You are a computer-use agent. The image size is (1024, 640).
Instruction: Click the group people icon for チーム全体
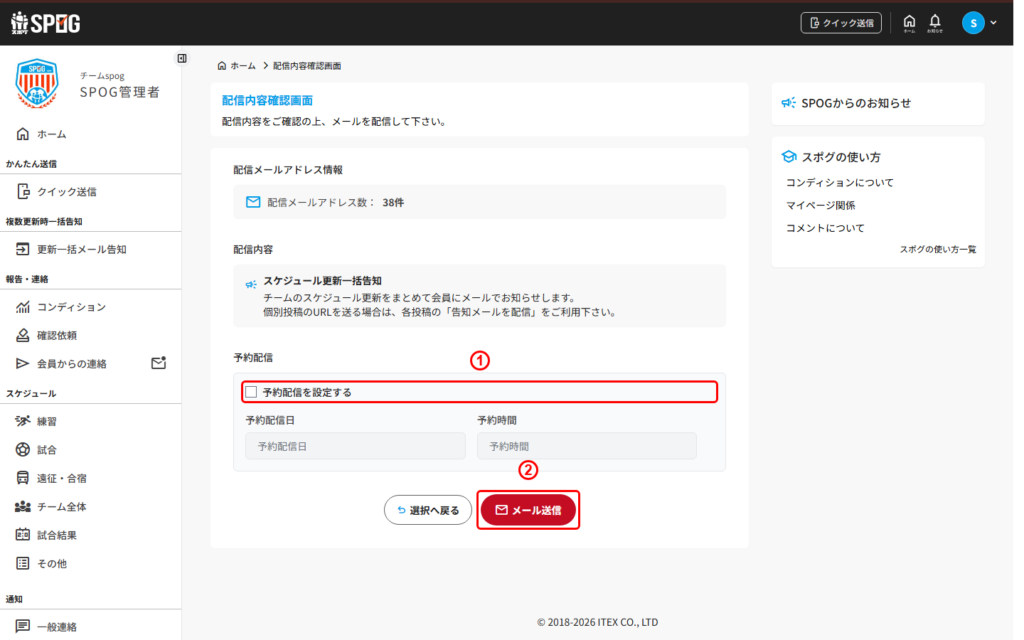click(x=23, y=506)
